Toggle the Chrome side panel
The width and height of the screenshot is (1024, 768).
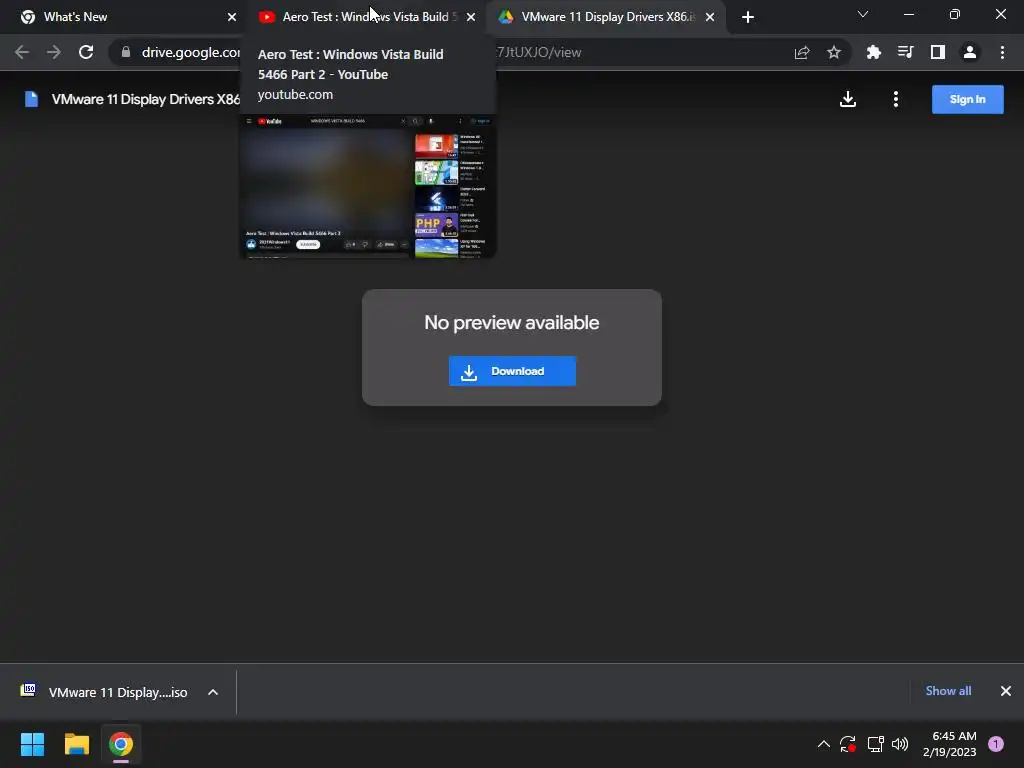pyautogui.click(x=938, y=52)
